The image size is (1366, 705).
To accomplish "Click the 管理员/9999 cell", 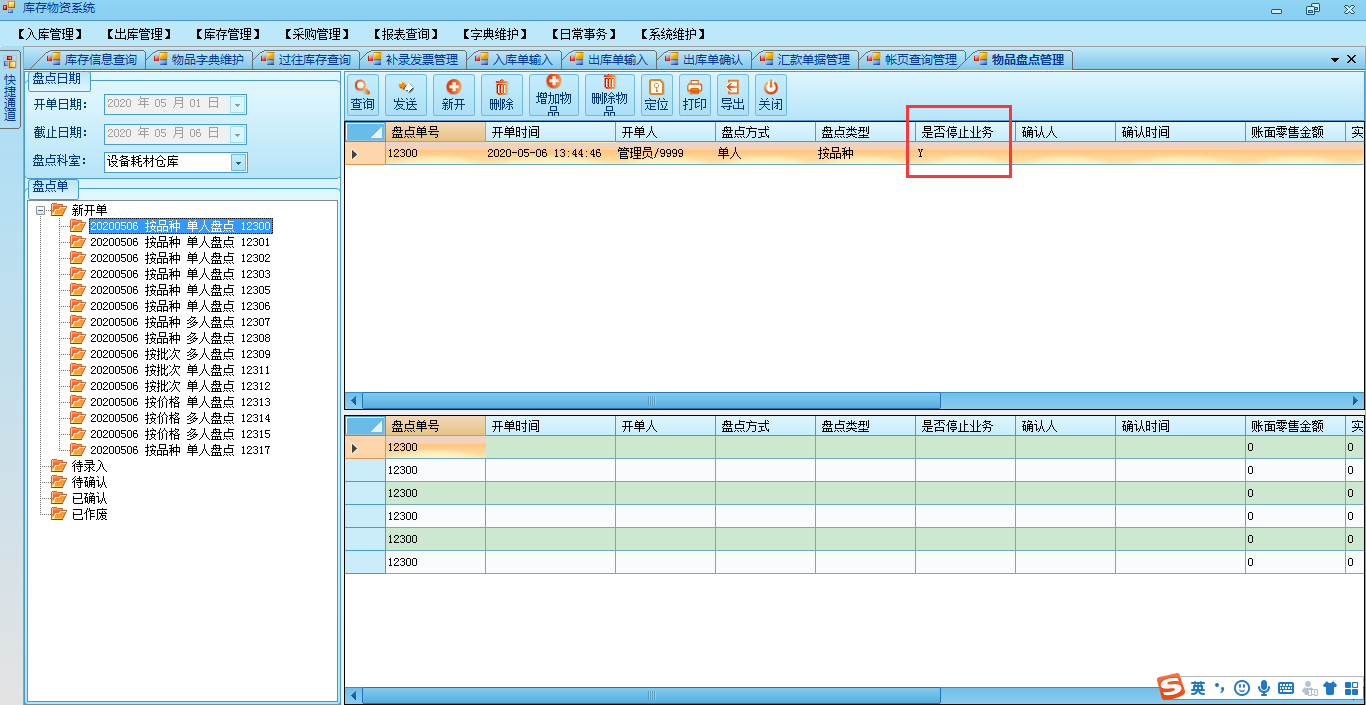I will [665, 154].
